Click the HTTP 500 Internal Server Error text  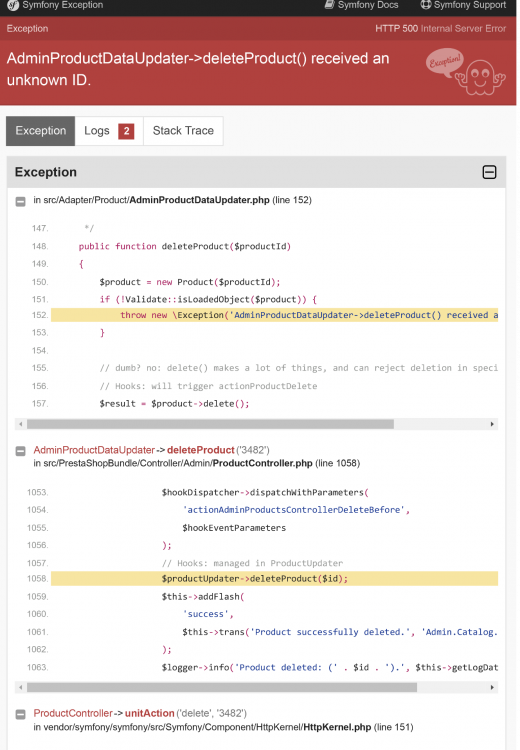click(440, 29)
